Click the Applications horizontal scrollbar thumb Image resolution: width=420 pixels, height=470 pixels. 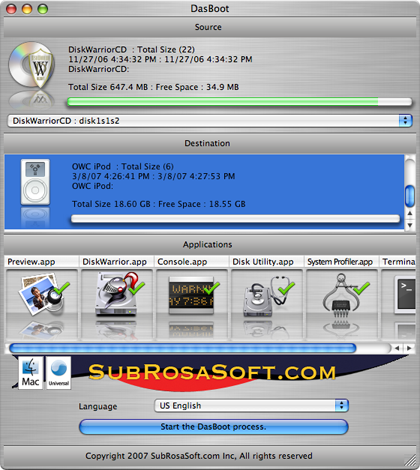tap(183, 348)
